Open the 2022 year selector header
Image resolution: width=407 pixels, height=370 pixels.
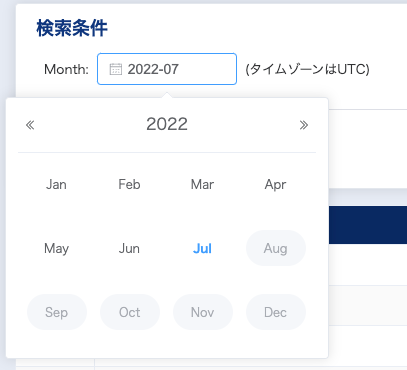pyautogui.click(x=167, y=124)
